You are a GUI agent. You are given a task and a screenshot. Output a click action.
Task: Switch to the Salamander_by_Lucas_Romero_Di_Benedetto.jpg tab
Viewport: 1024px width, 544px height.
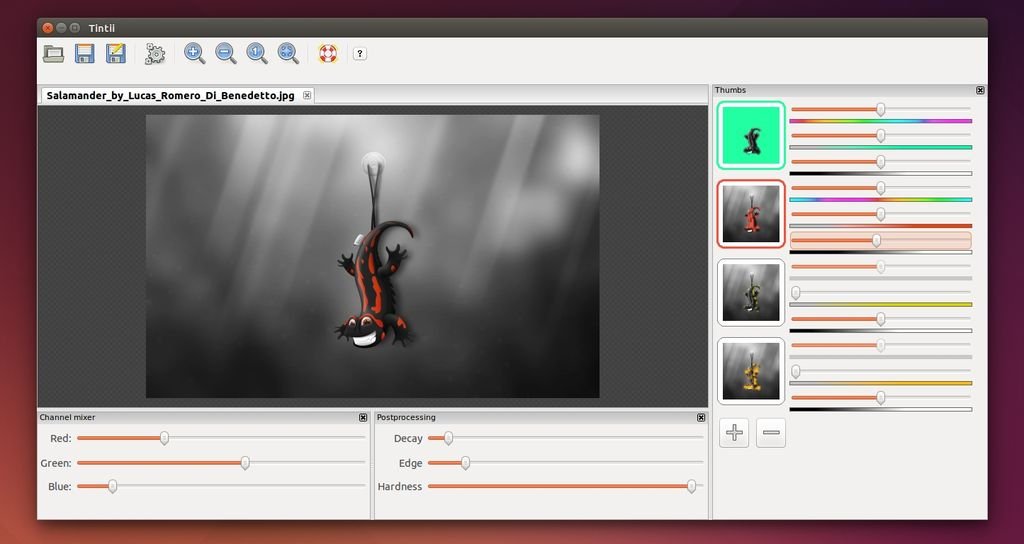pyautogui.click(x=170, y=96)
